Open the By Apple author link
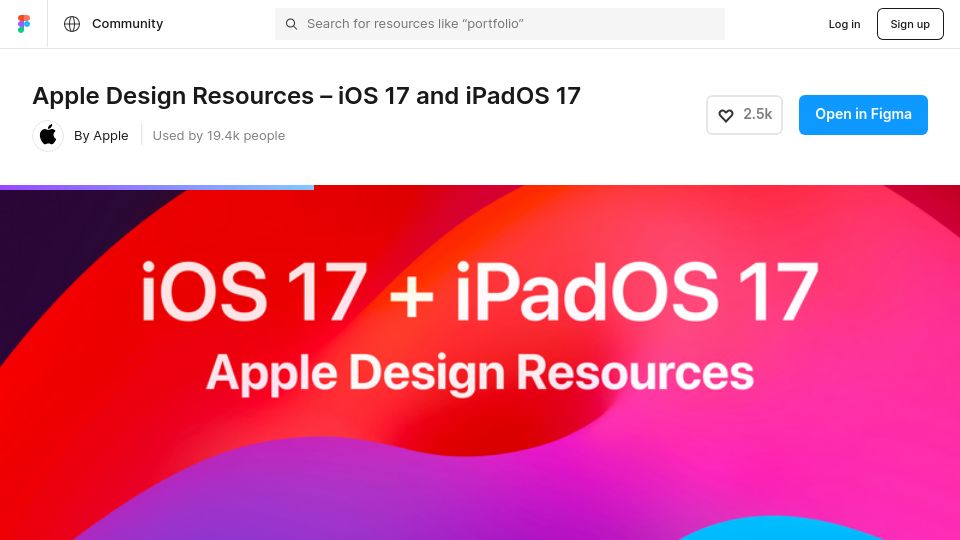The height and width of the screenshot is (540, 960). [101, 136]
